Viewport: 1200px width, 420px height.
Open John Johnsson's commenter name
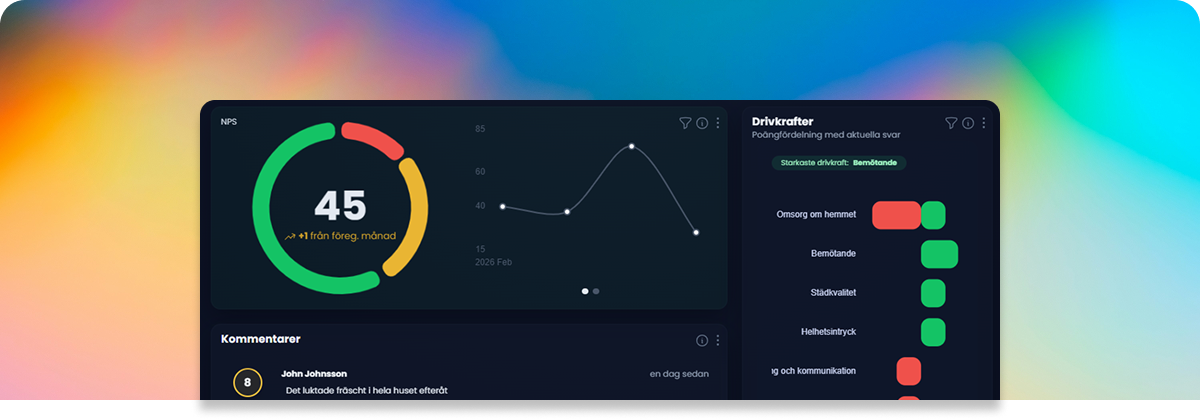click(x=314, y=374)
